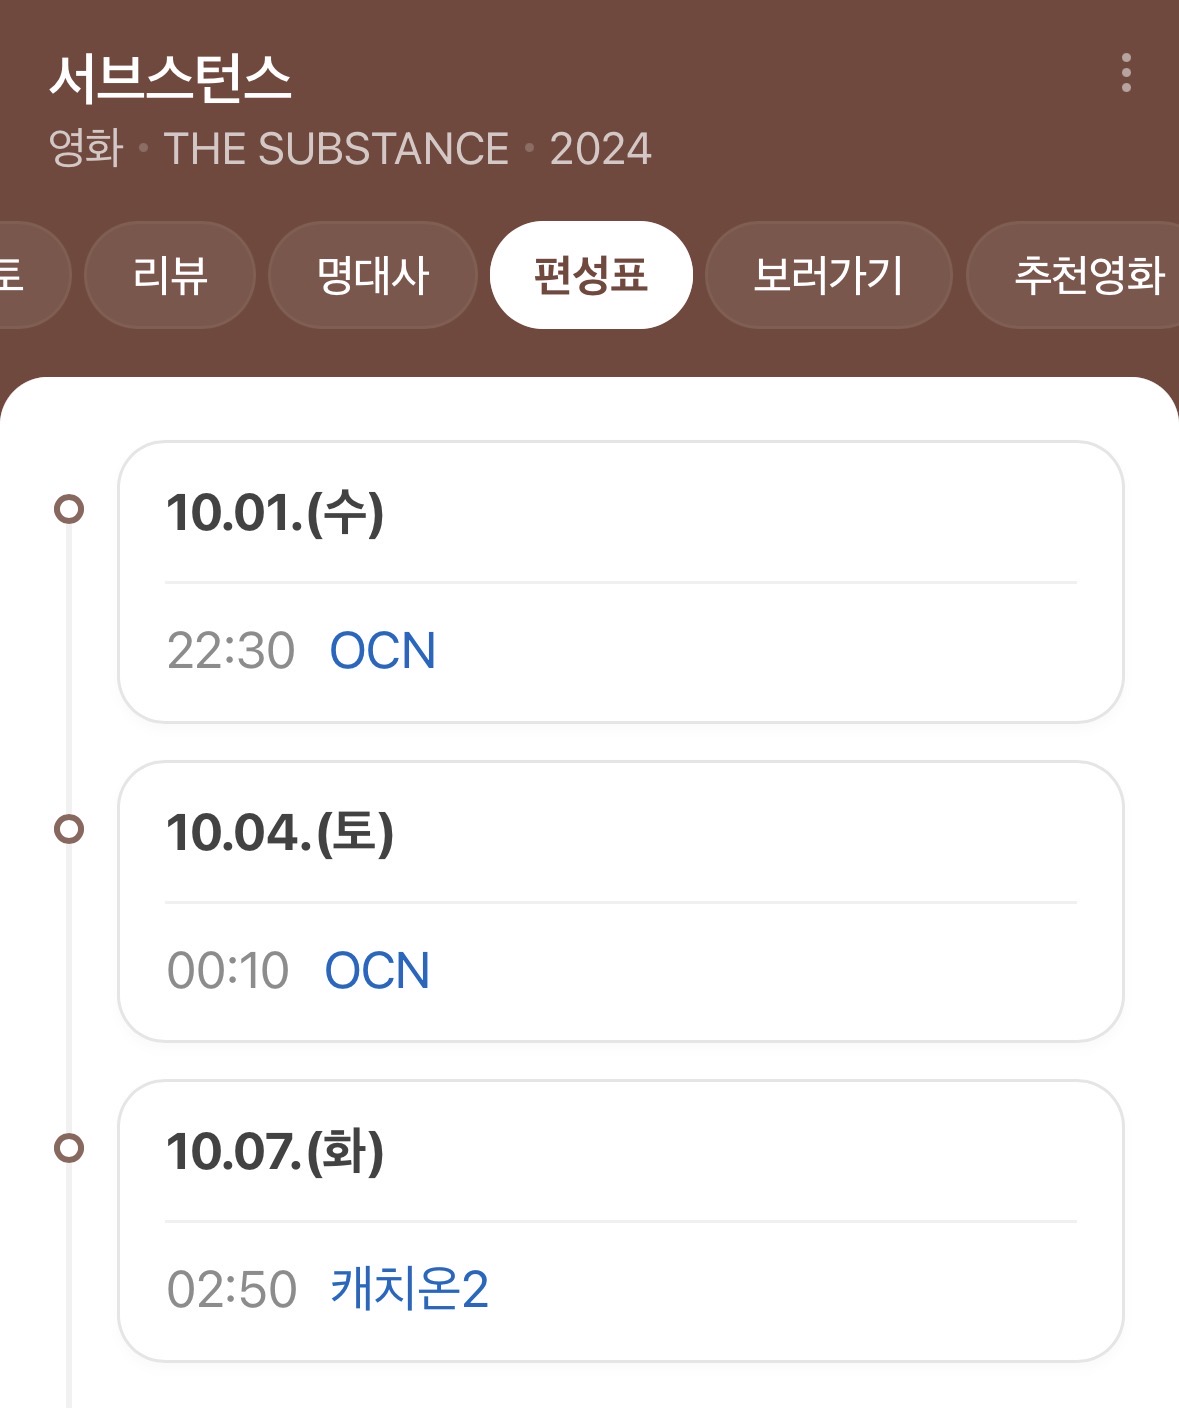Go to the 보러가기 tab
The width and height of the screenshot is (1179, 1408).
[828, 275]
